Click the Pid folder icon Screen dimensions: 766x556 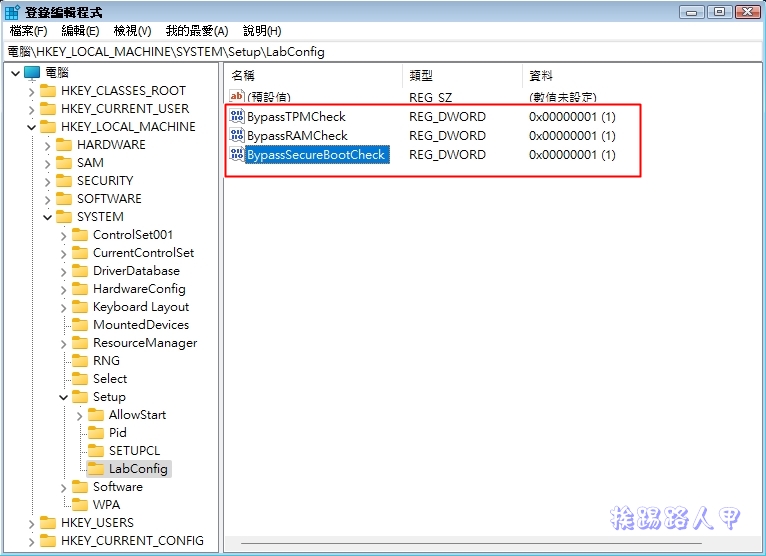(96, 432)
